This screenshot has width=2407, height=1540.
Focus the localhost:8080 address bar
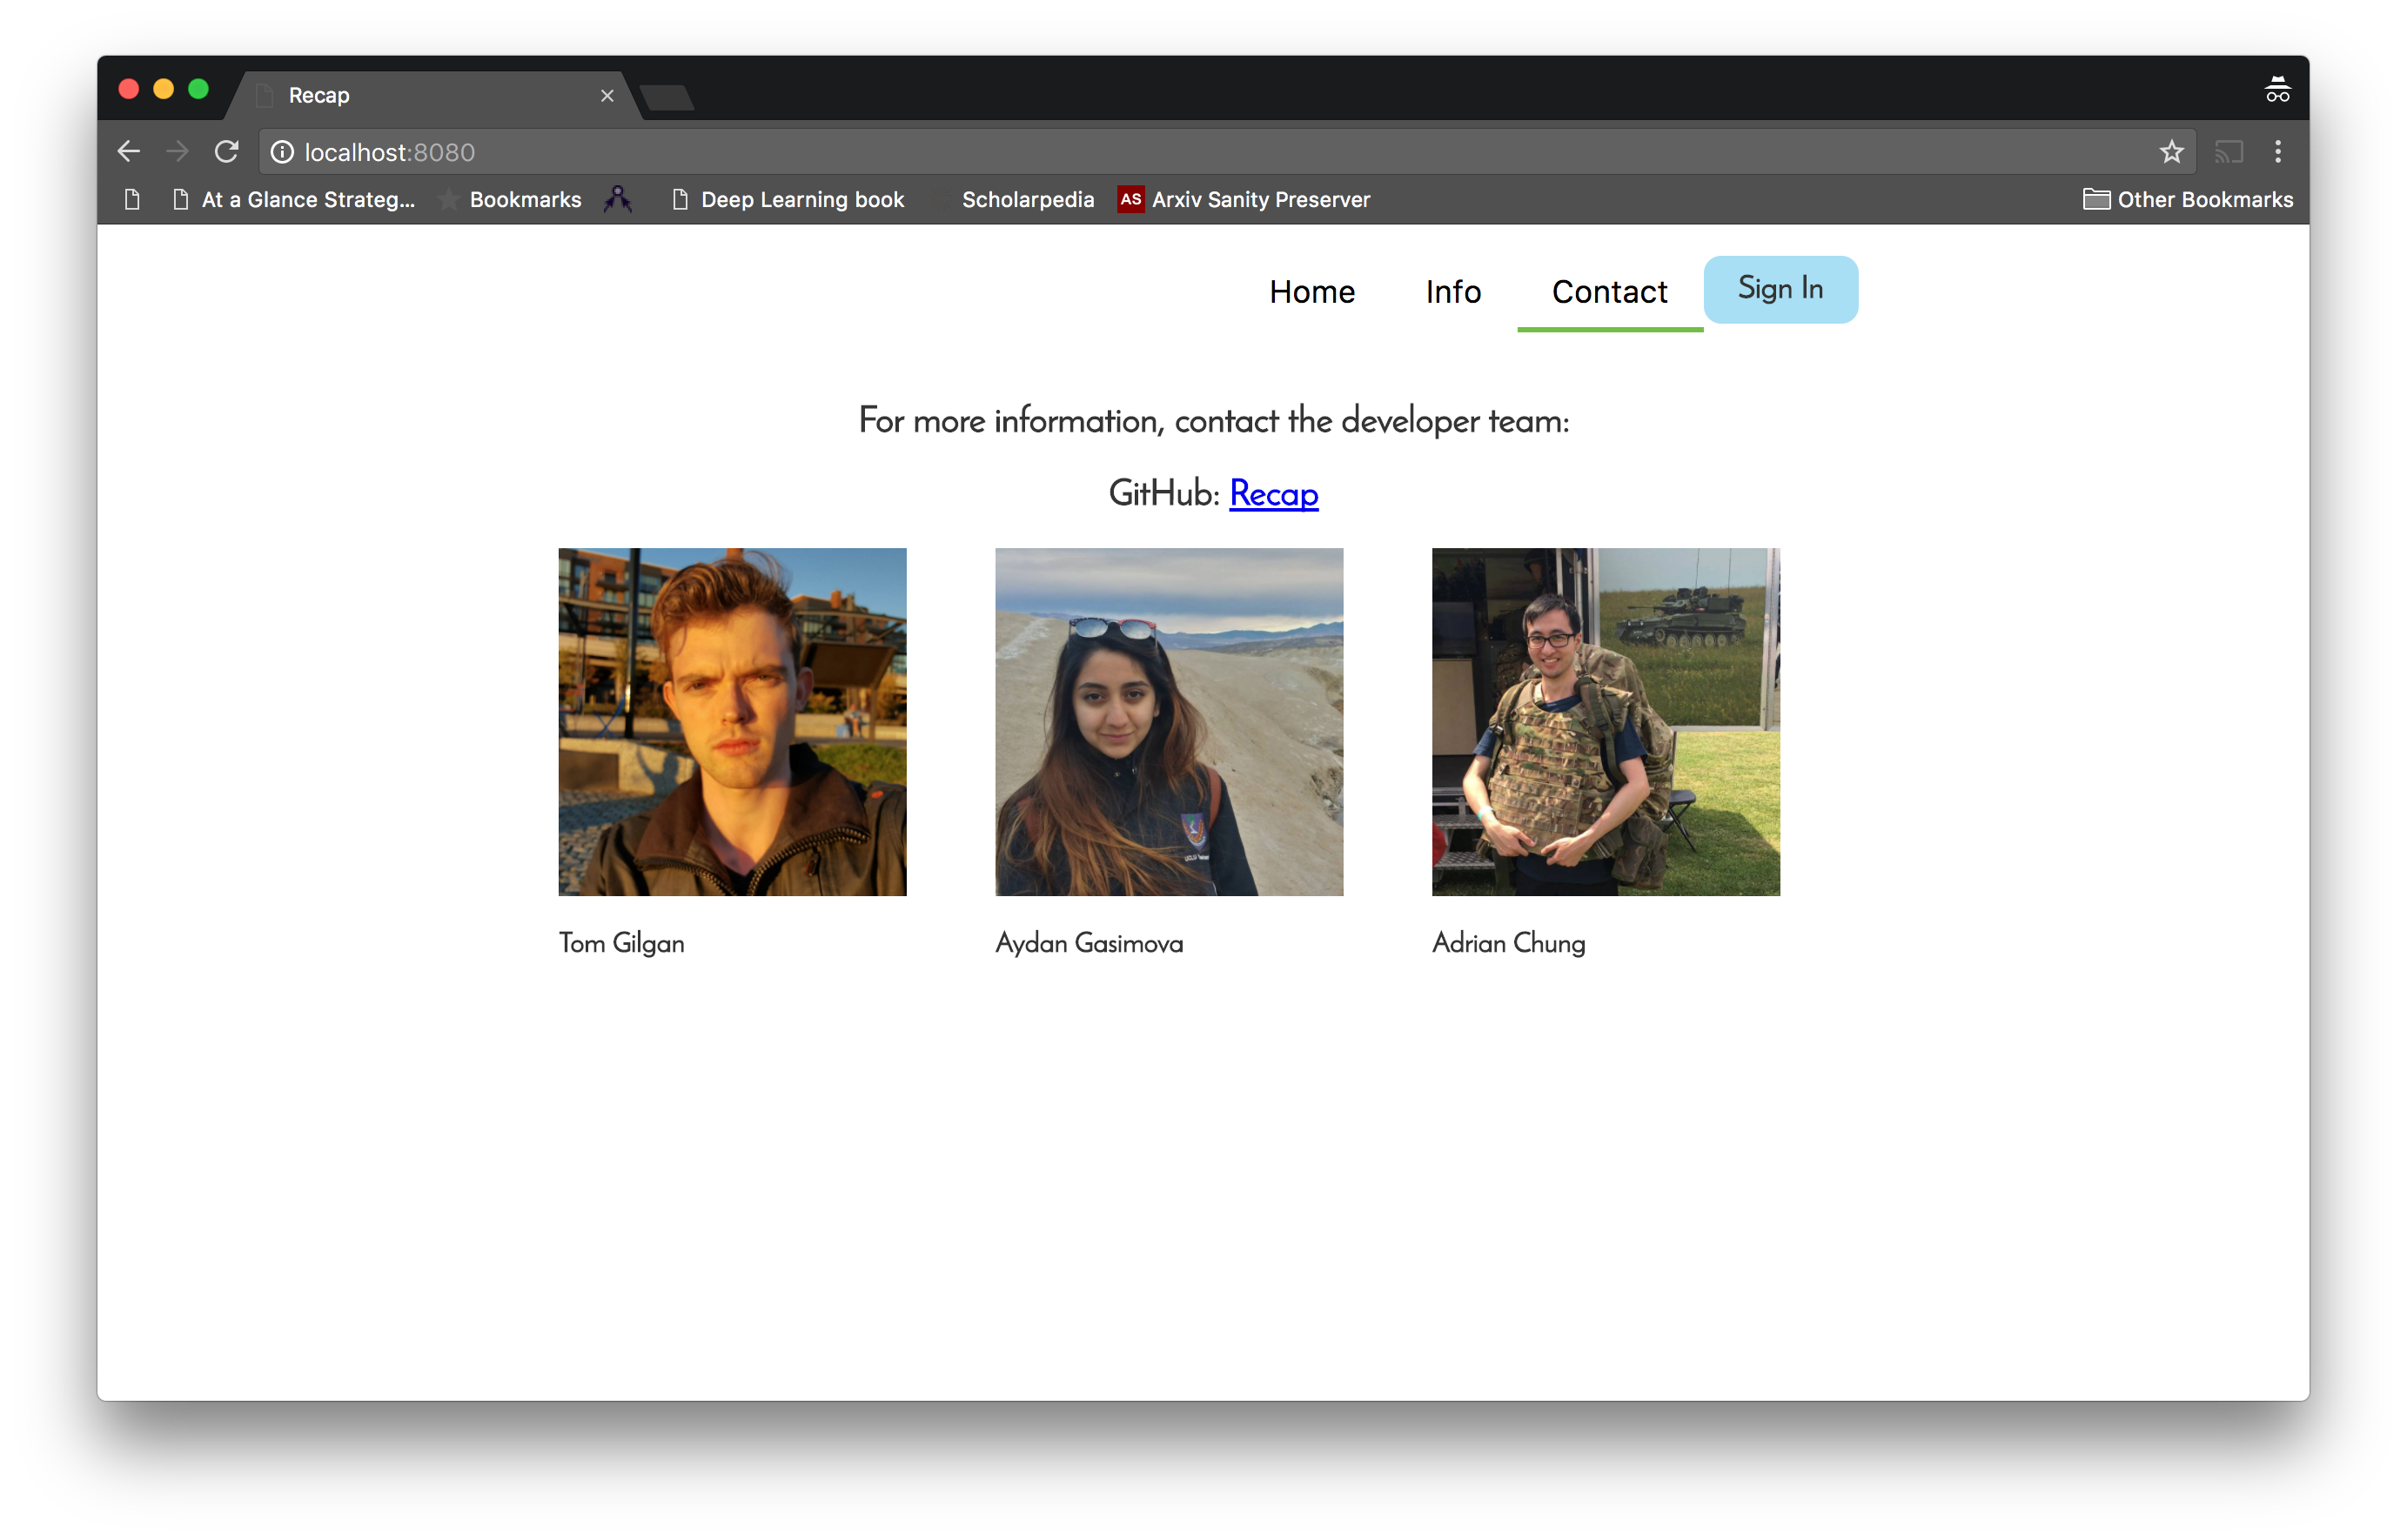(x=1200, y=152)
